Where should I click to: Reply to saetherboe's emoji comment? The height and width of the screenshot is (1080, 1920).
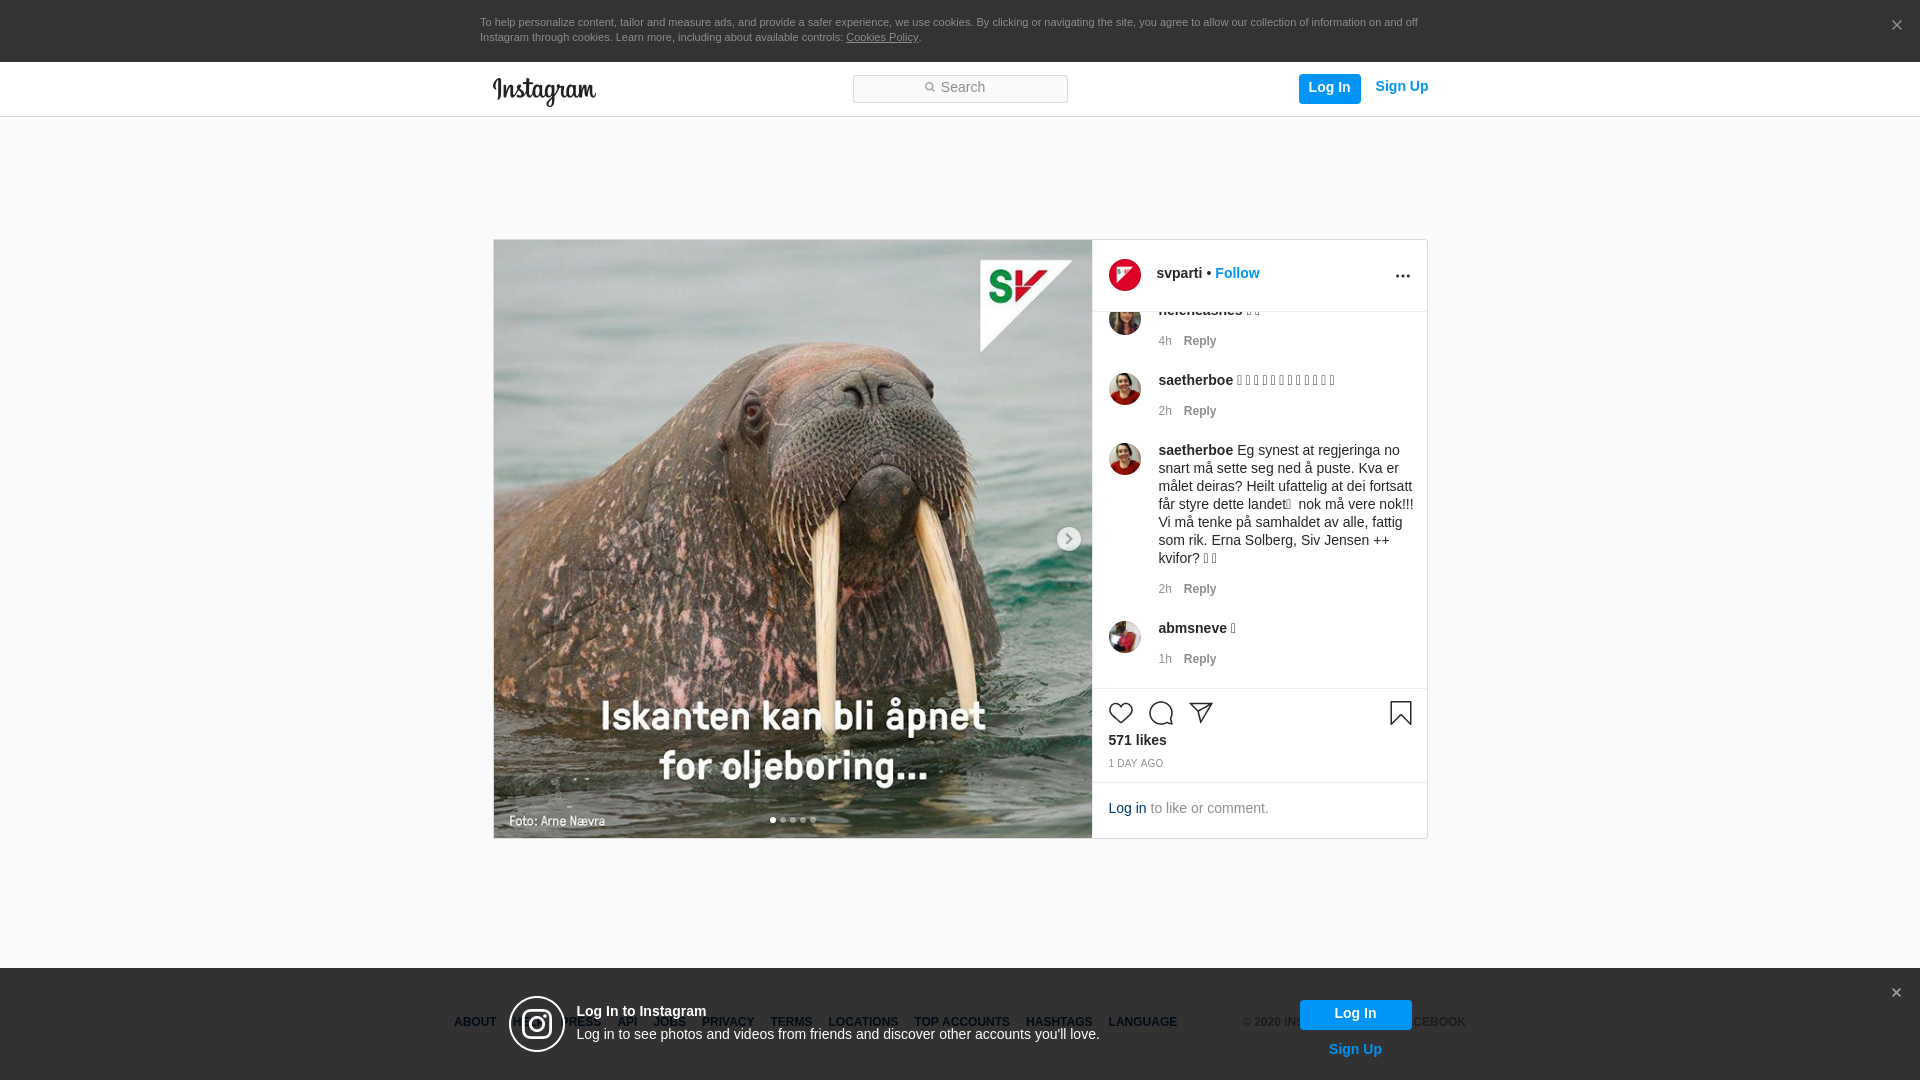(1200, 411)
